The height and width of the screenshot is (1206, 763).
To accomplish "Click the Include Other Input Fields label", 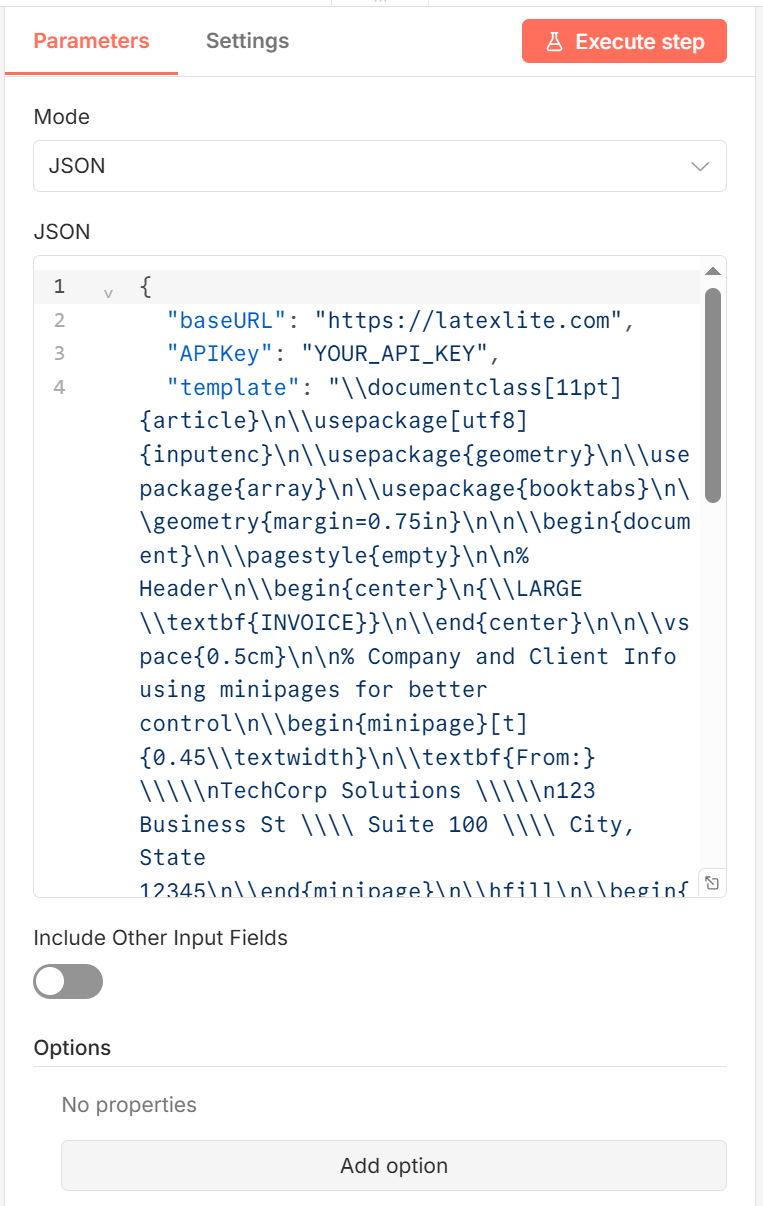I will 160,938.
